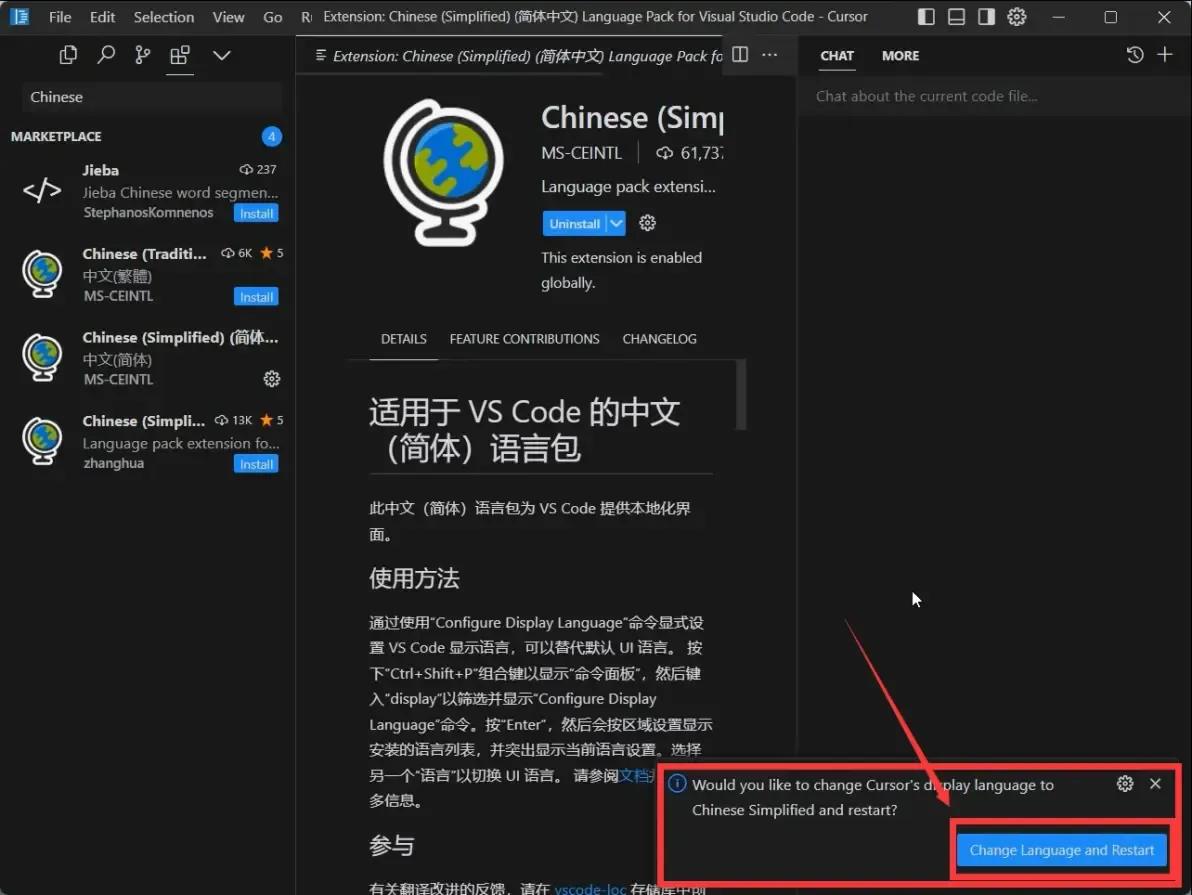1192x895 pixels.
Task: Open Source Control from the activity bar
Action: point(143,55)
